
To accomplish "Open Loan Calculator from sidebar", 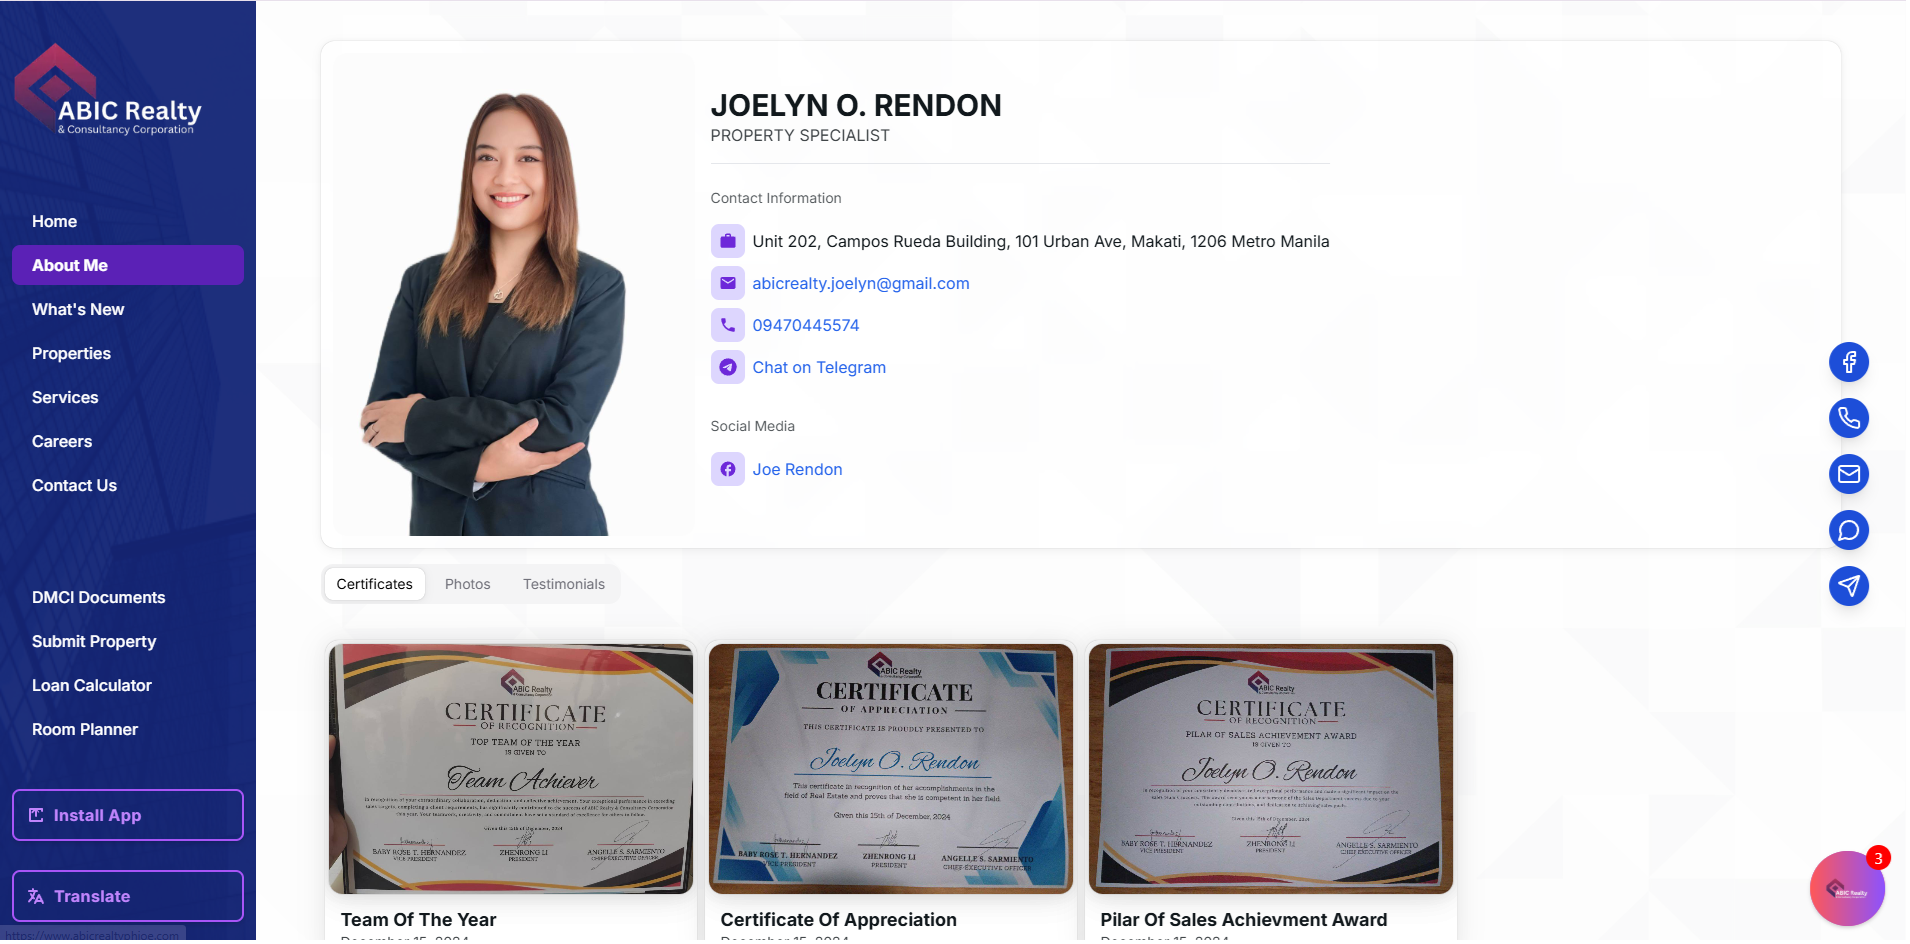I will coord(92,685).
